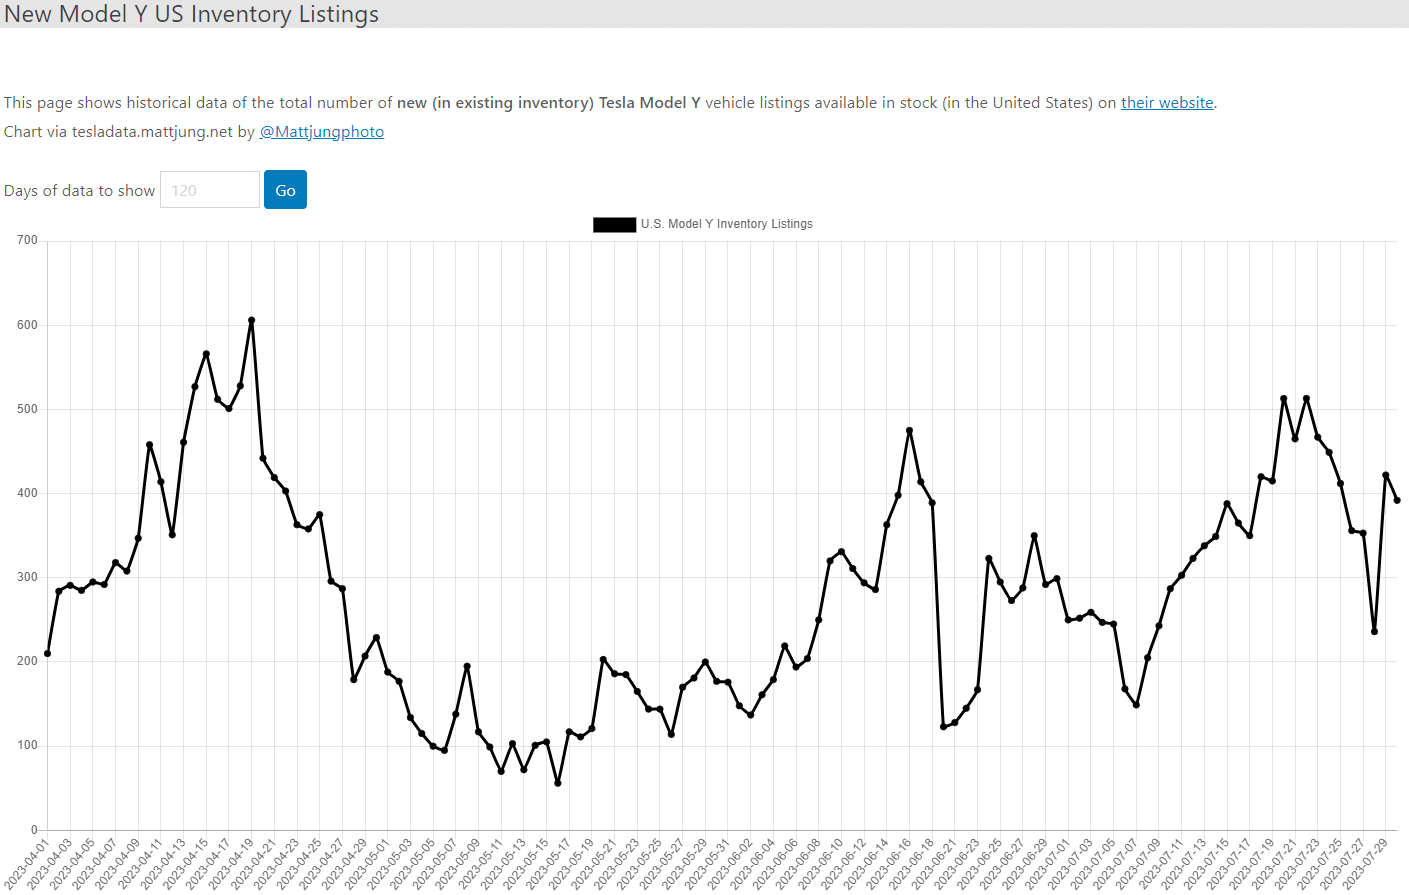Image resolution: width=1409 pixels, height=895 pixels.
Task: Select the page heading "New Model Y US Inventory Listings"
Action: 192,14
